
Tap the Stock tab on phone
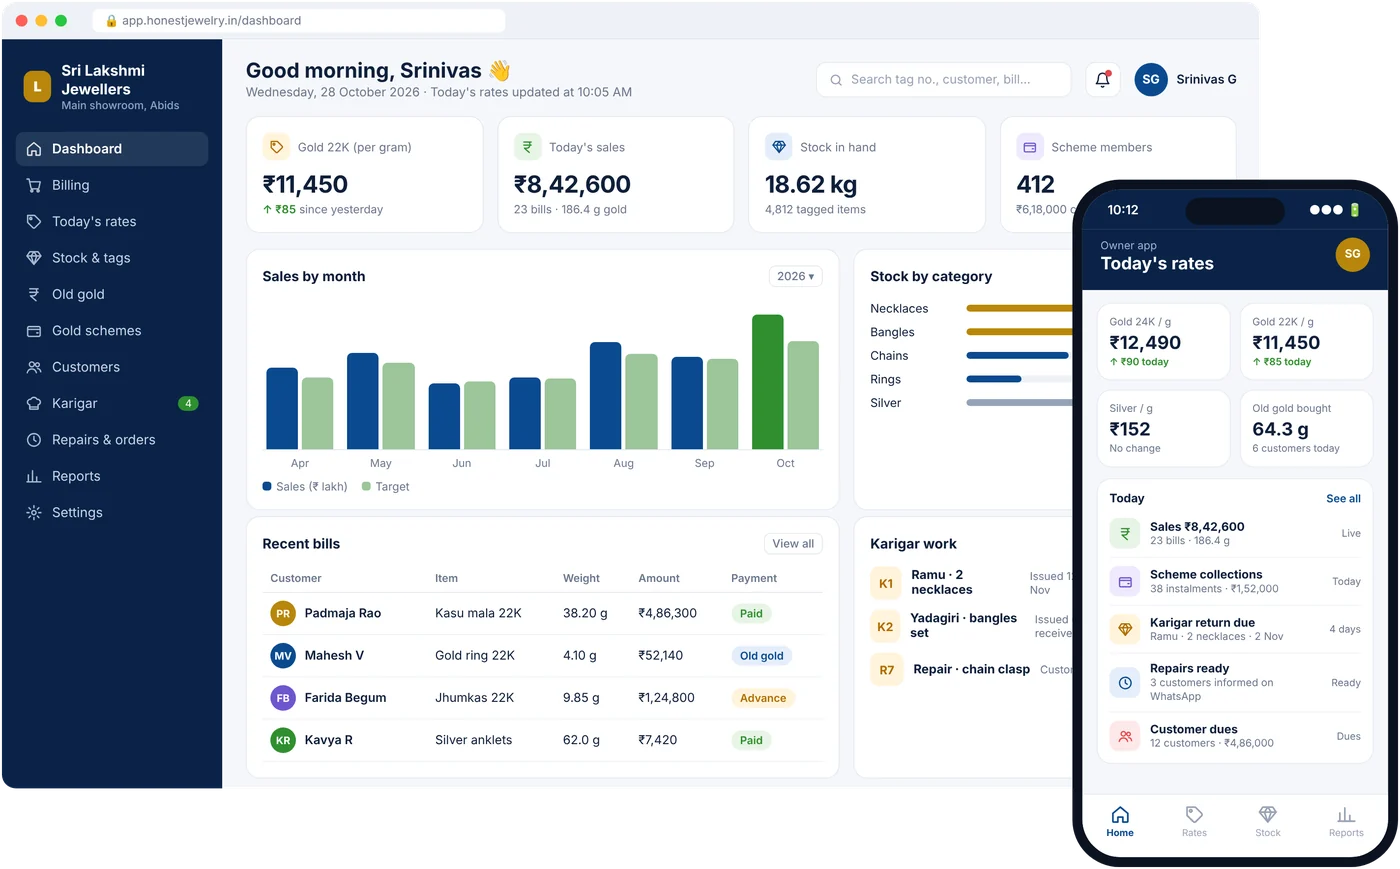[1268, 821]
